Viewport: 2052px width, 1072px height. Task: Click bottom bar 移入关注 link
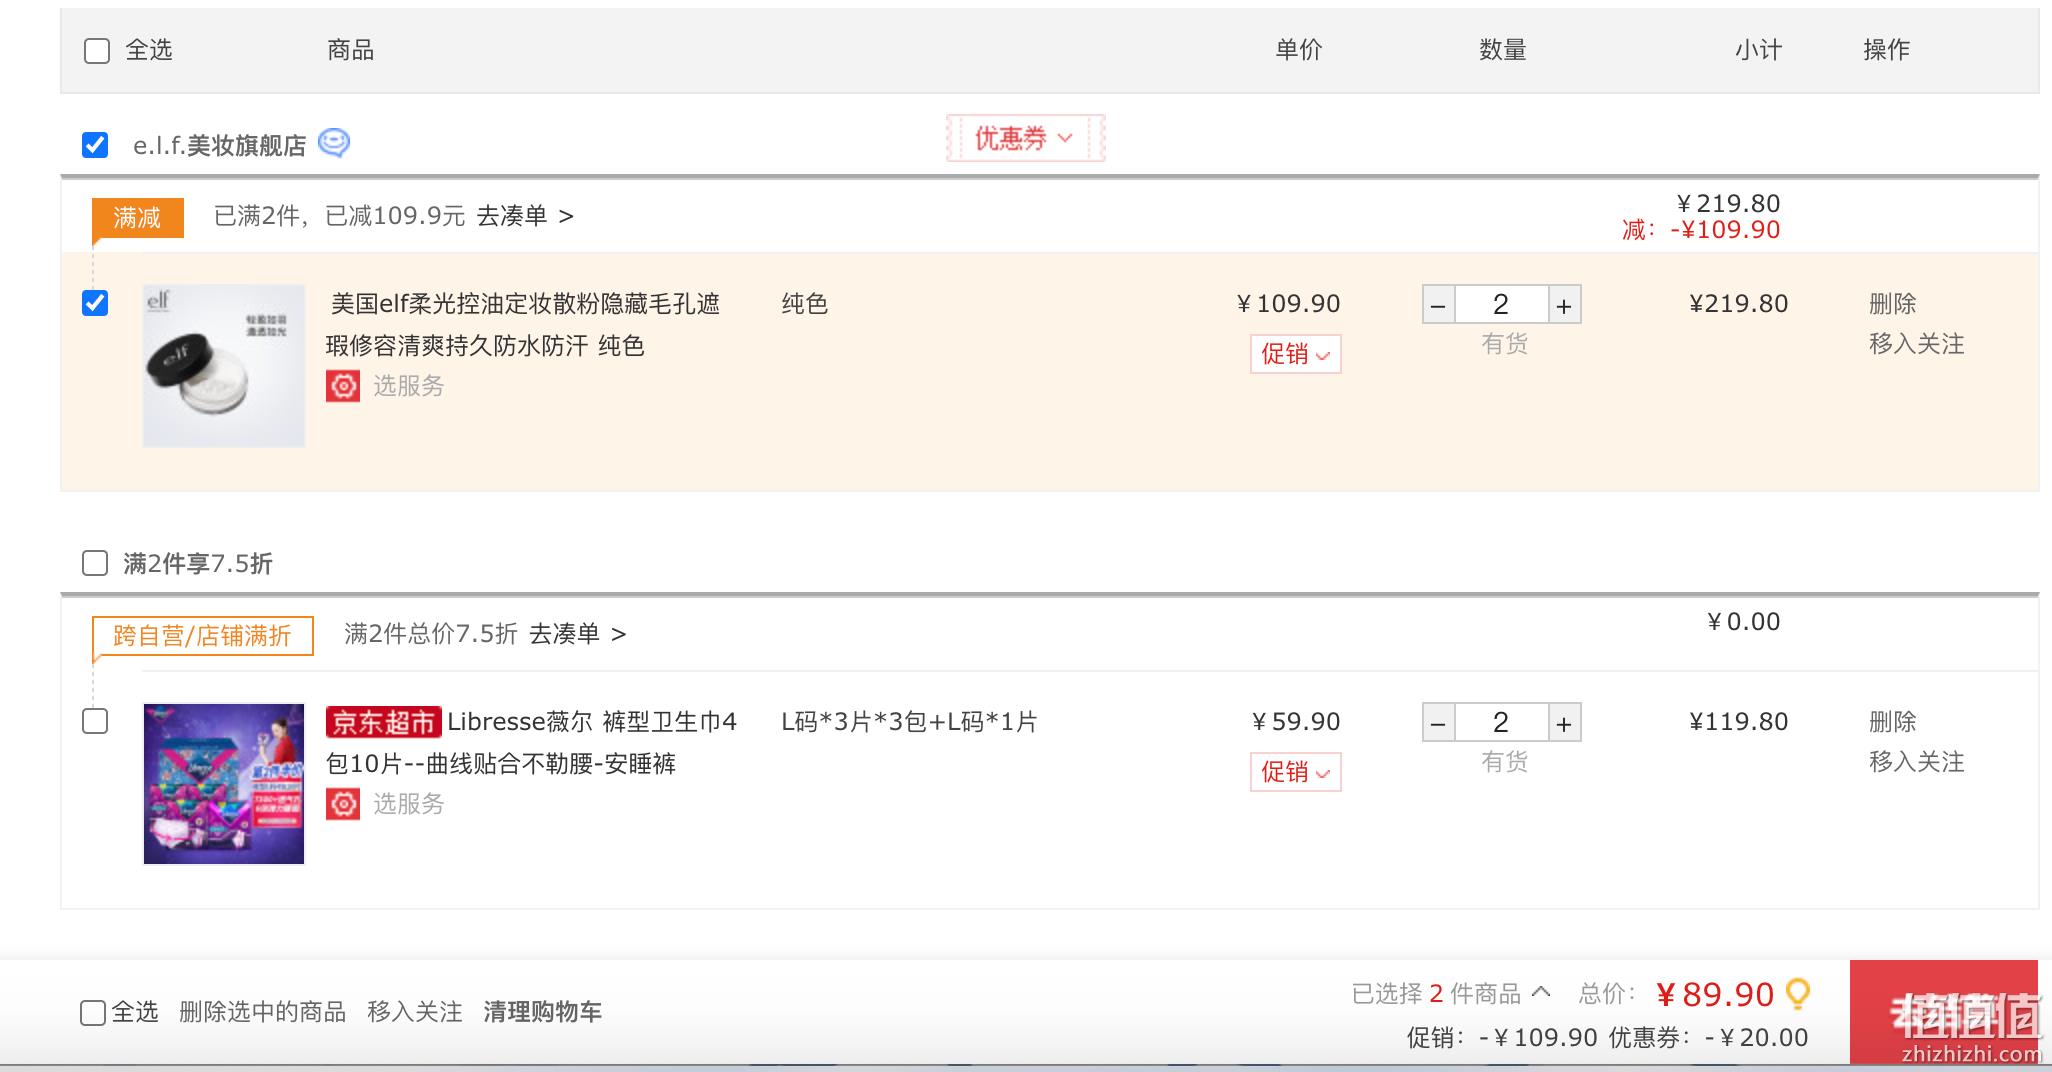(415, 1012)
